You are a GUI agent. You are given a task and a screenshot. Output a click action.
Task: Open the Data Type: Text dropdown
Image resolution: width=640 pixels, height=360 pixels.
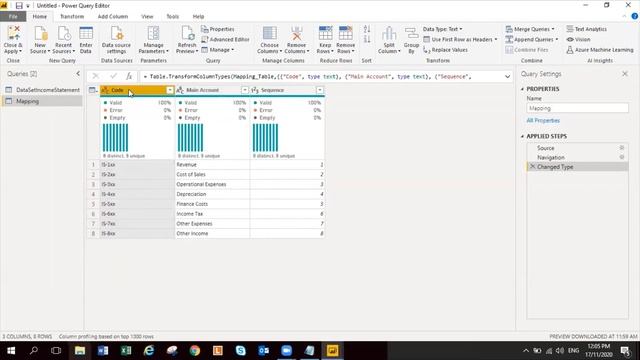click(x=442, y=29)
